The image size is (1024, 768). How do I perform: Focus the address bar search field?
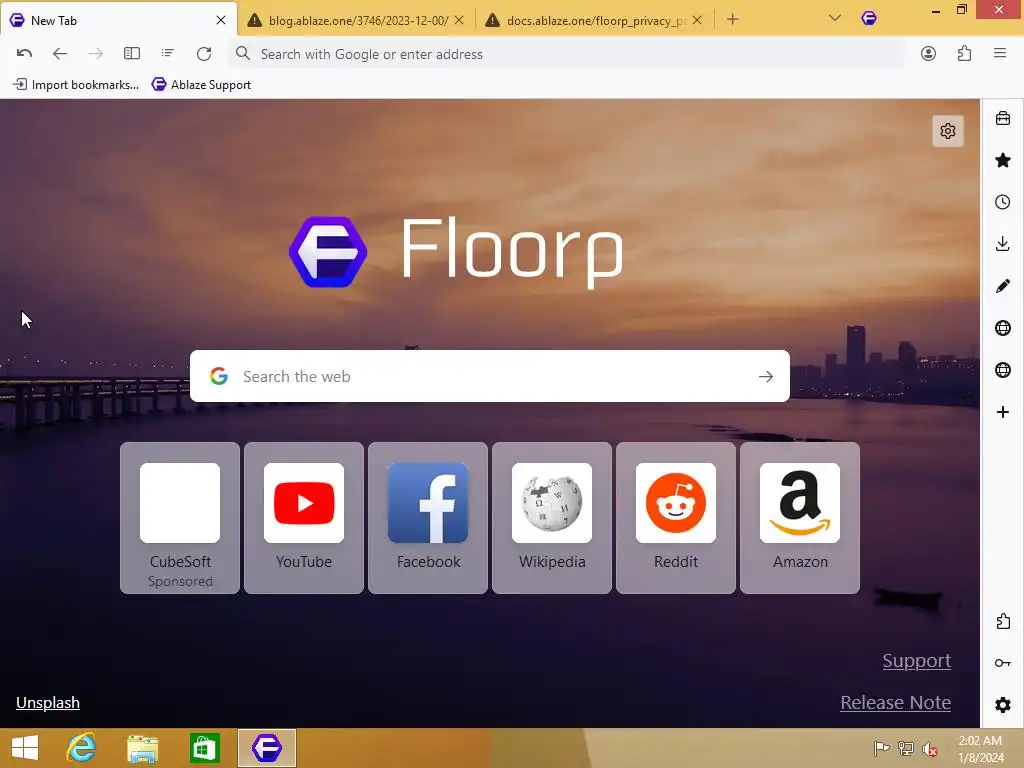click(566, 54)
